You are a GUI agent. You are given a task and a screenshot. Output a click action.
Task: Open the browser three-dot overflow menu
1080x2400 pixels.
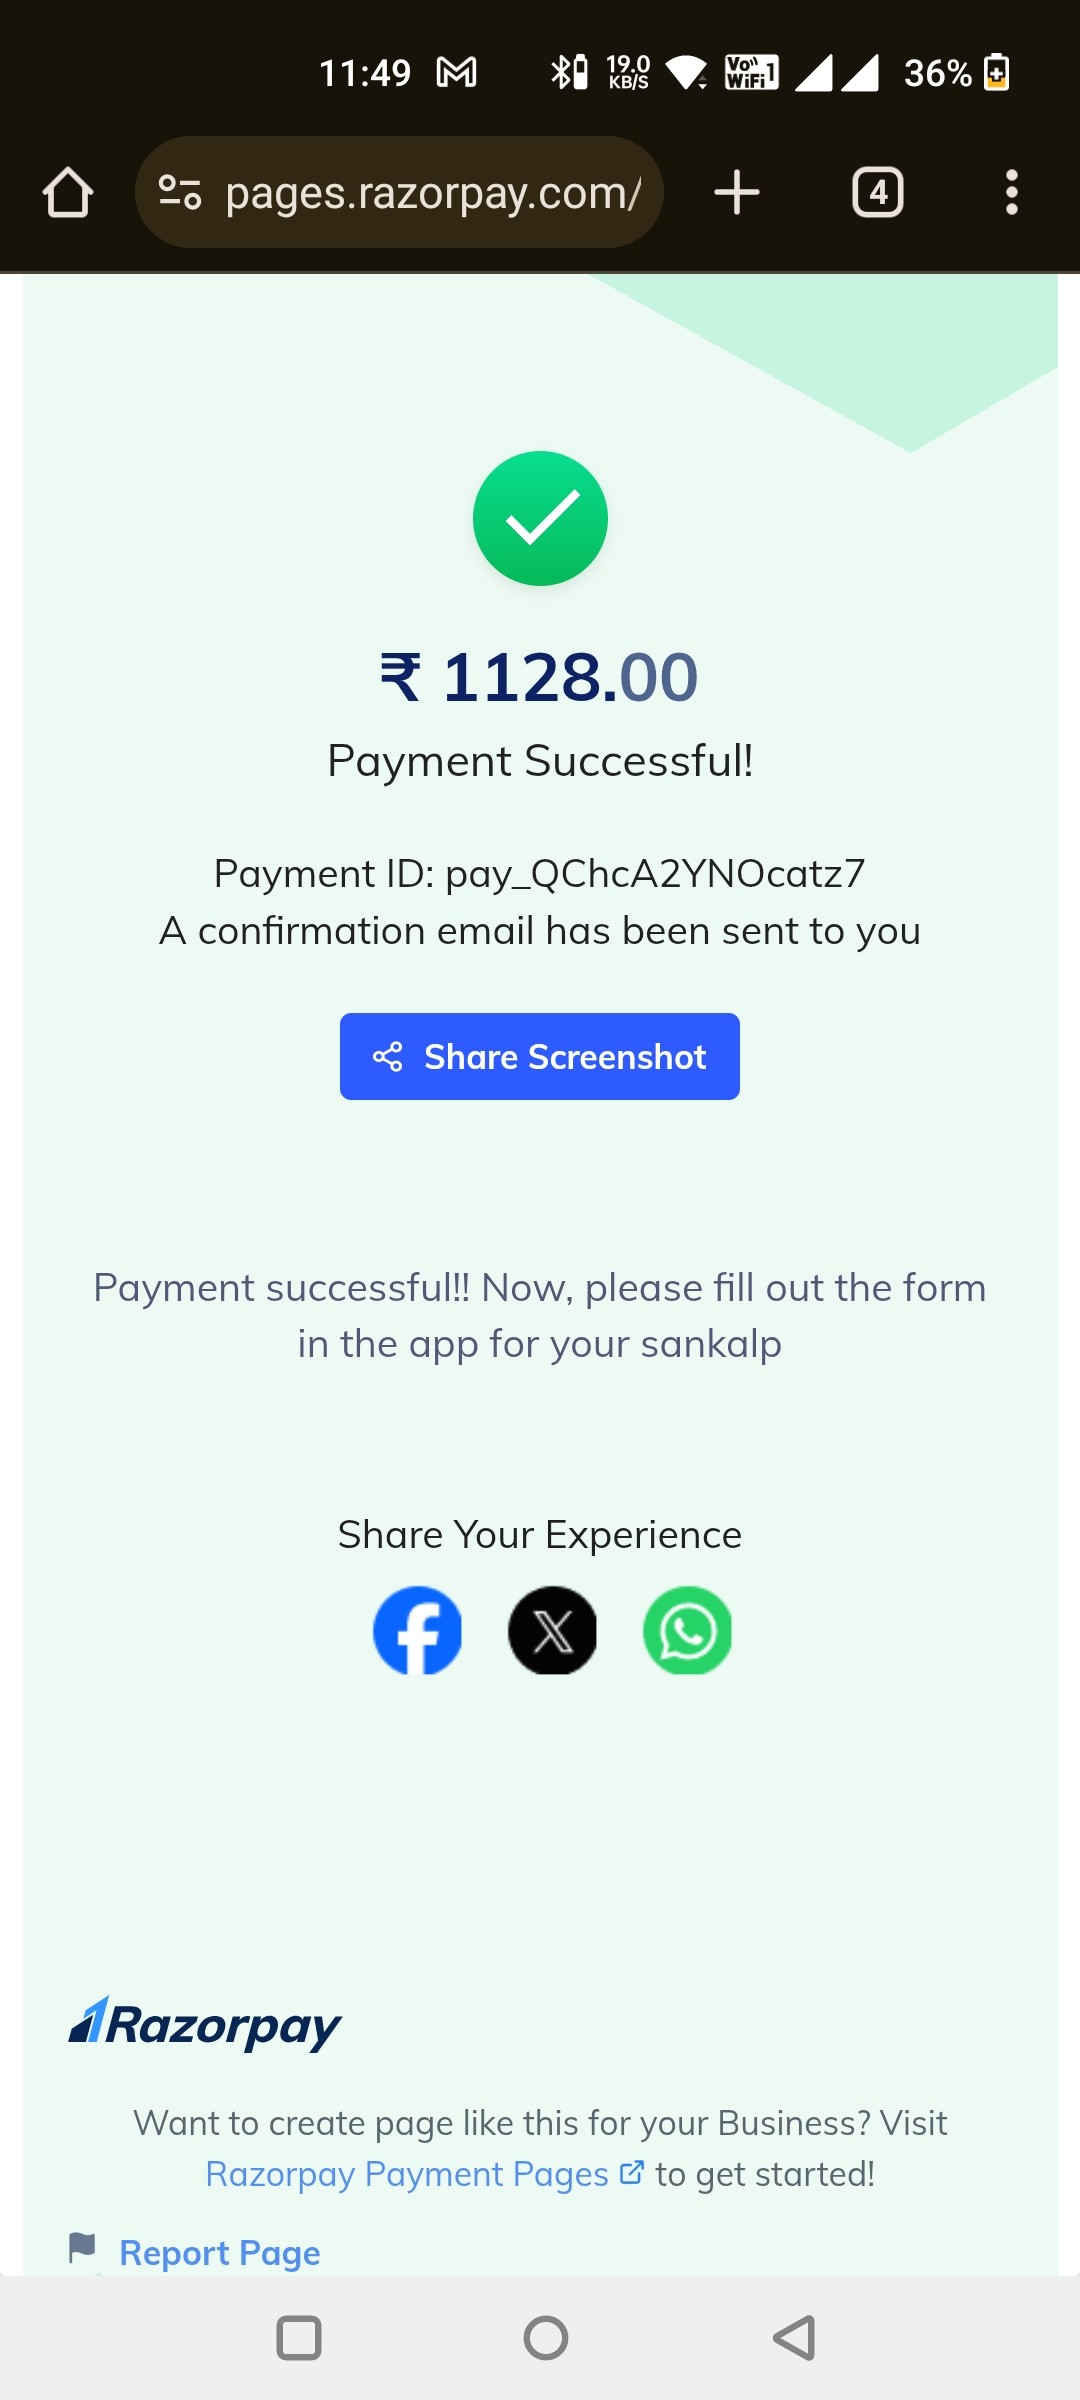click(x=1012, y=192)
